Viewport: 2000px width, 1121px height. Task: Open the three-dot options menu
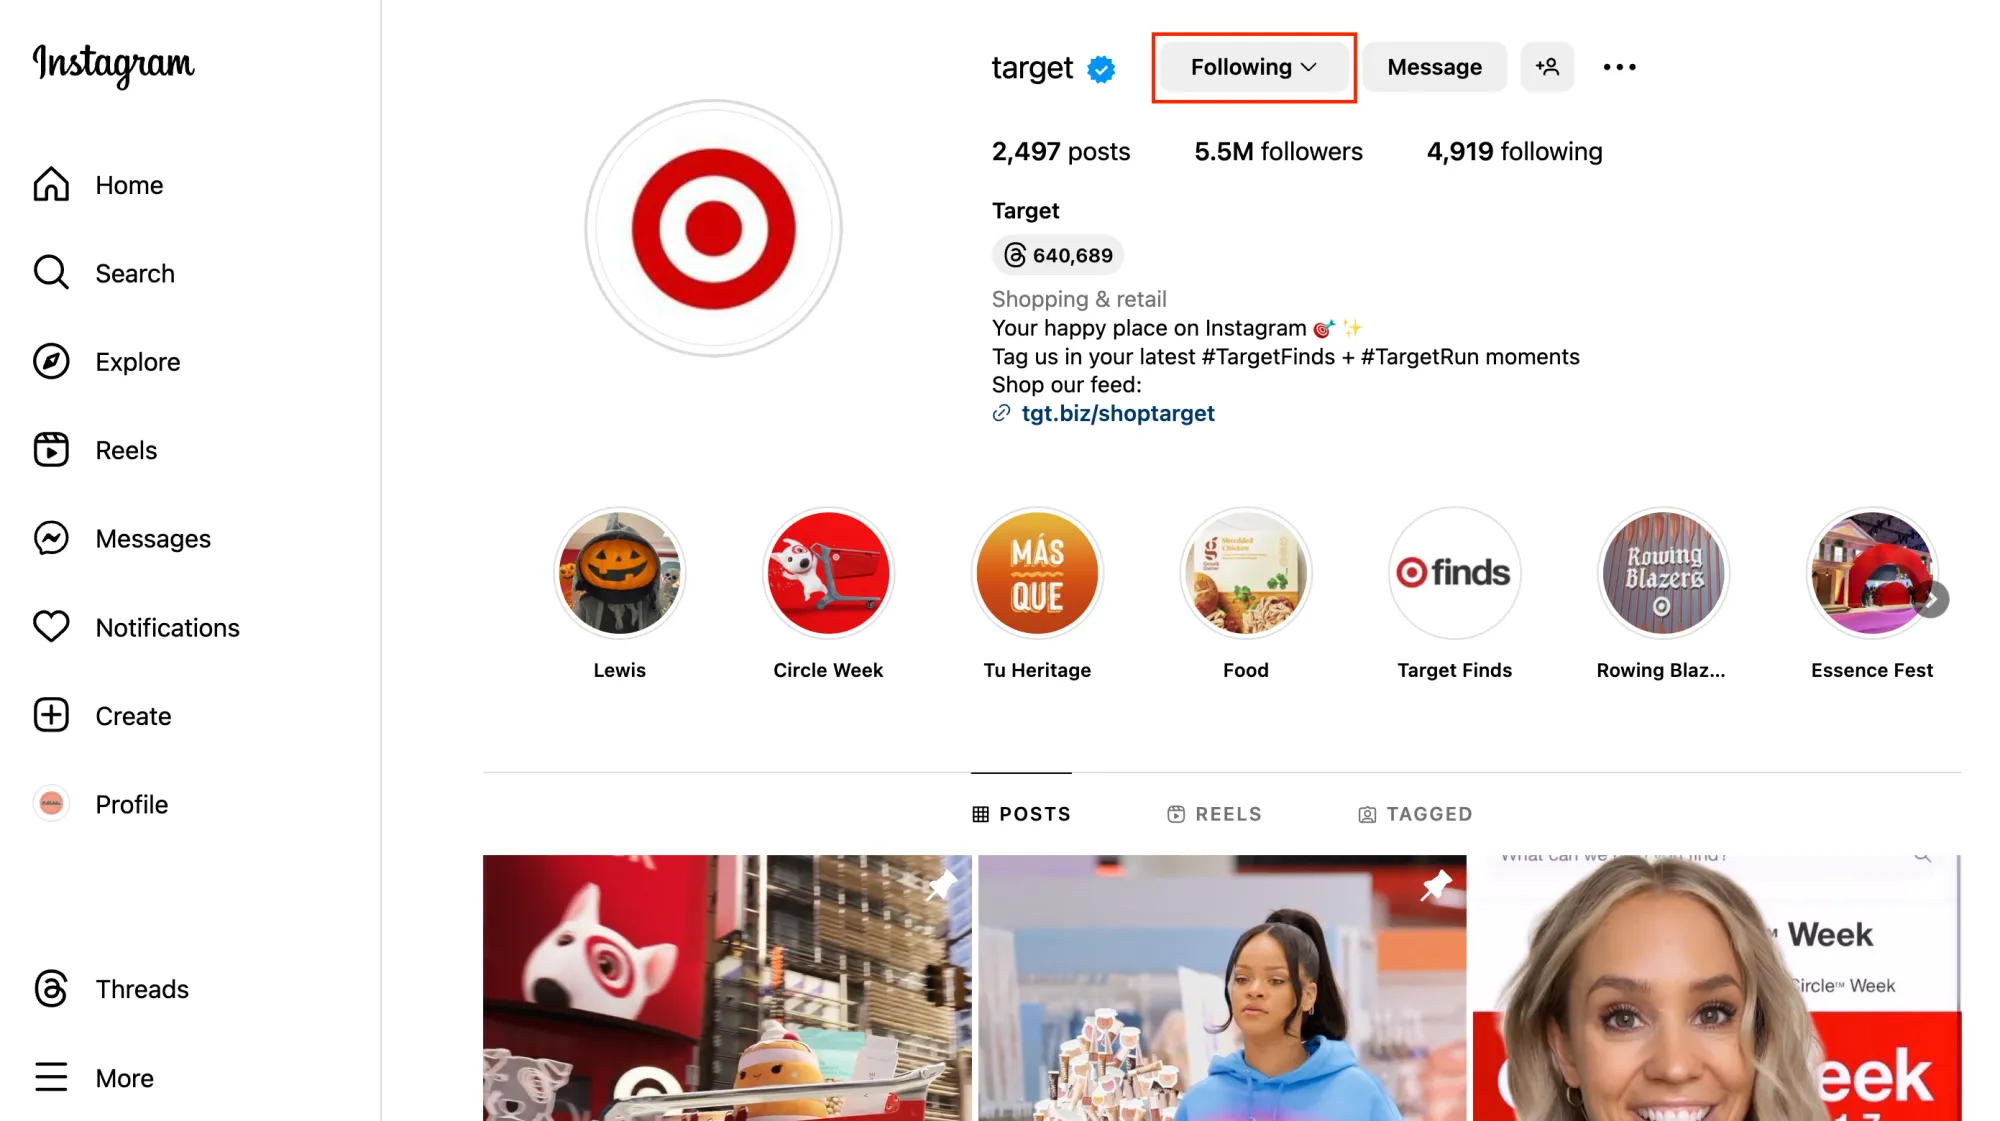coord(1619,67)
